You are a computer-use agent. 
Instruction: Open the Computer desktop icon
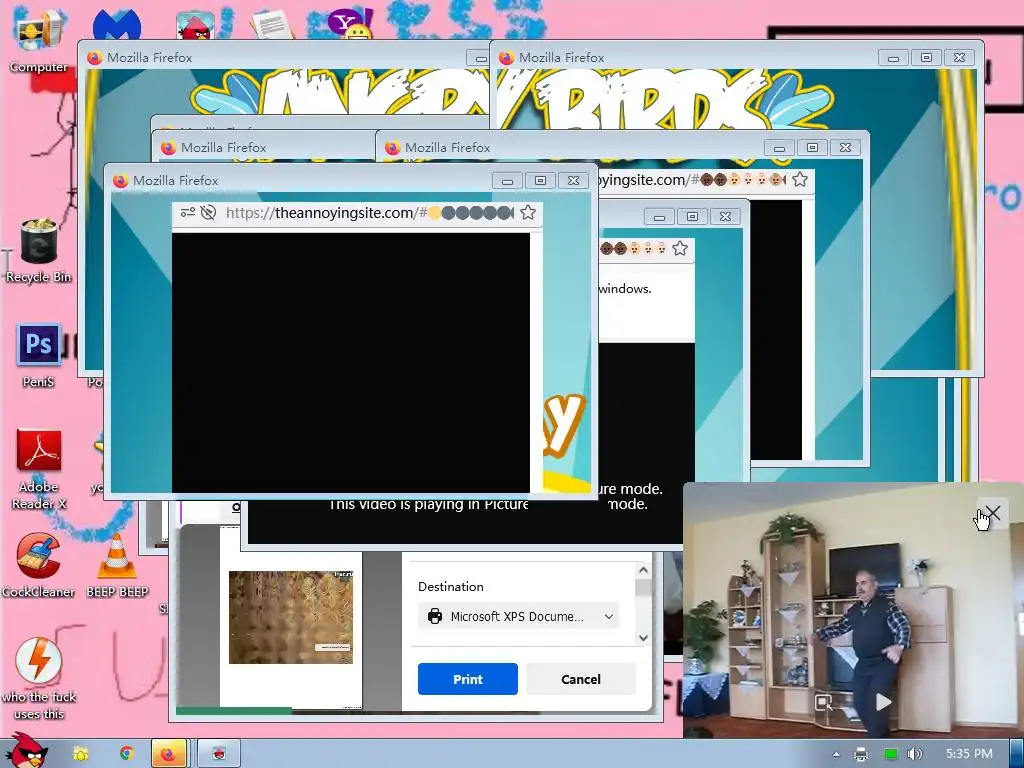pyautogui.click(x=39, y=39)
